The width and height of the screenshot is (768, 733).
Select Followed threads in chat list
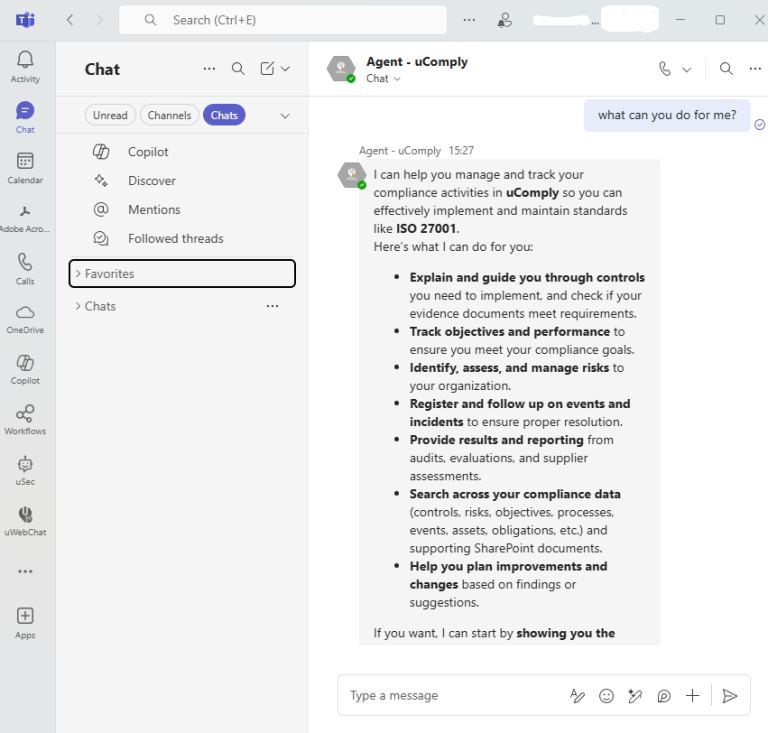pyautogui.click(x=175, y=238)
